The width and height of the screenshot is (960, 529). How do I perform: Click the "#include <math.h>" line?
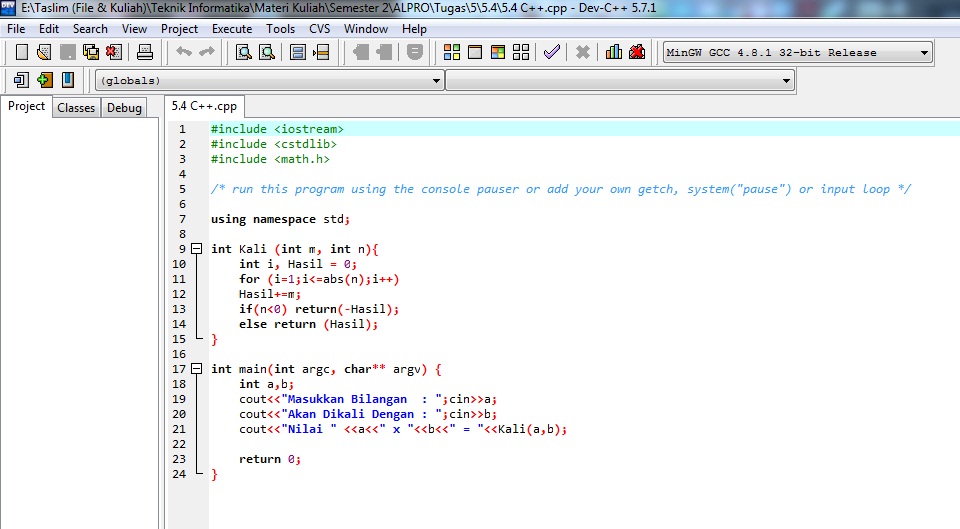(x=270, y=159)
